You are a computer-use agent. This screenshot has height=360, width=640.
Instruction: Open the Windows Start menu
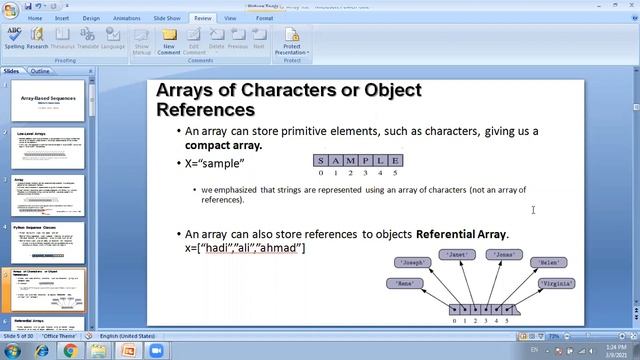[12, 351]
